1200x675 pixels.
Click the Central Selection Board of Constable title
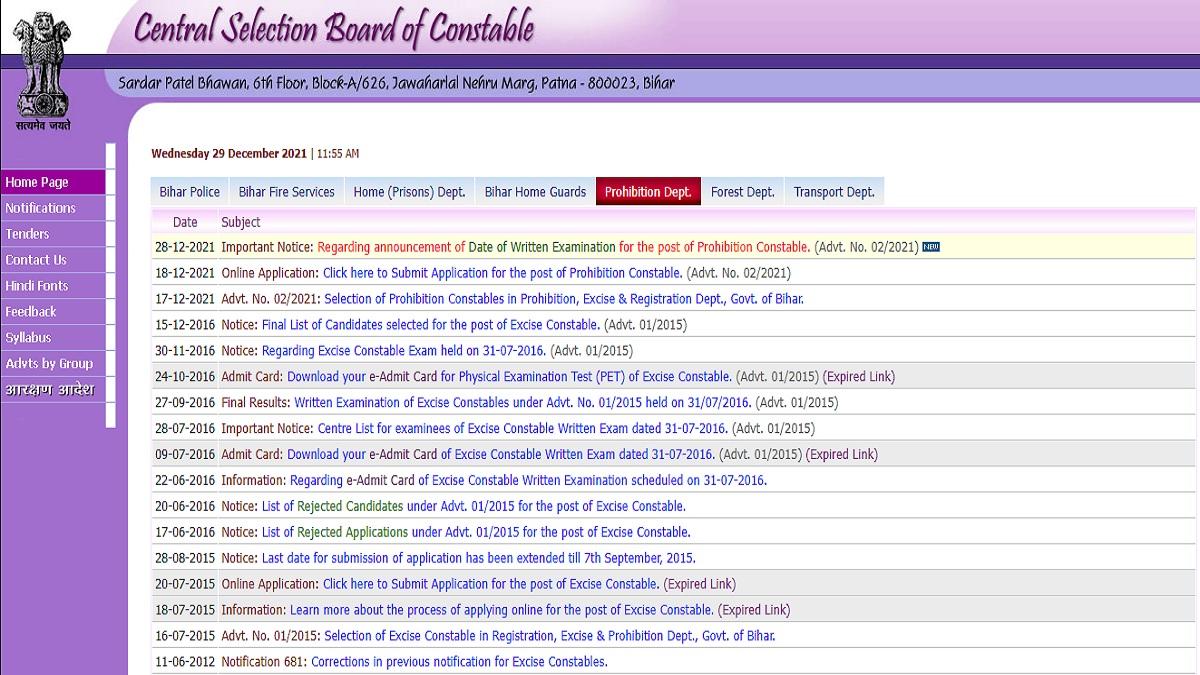tap(333, 30)
